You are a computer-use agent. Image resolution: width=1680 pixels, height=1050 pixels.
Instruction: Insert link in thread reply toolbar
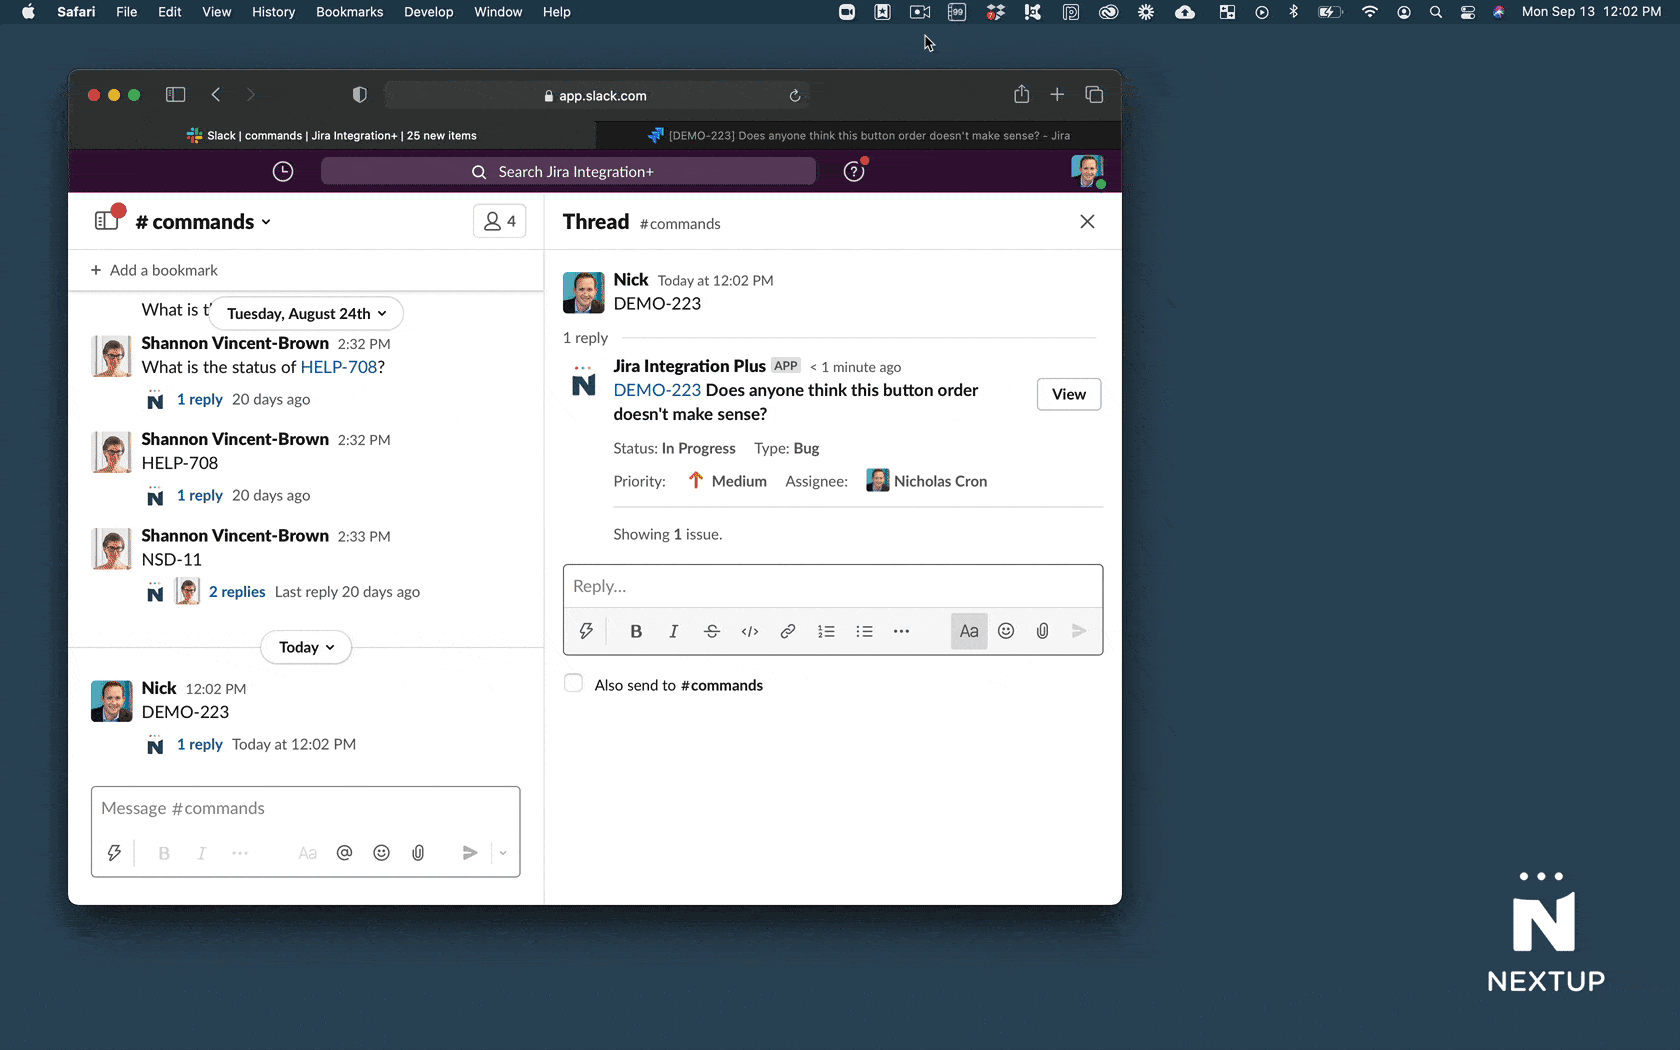(788, 631)
